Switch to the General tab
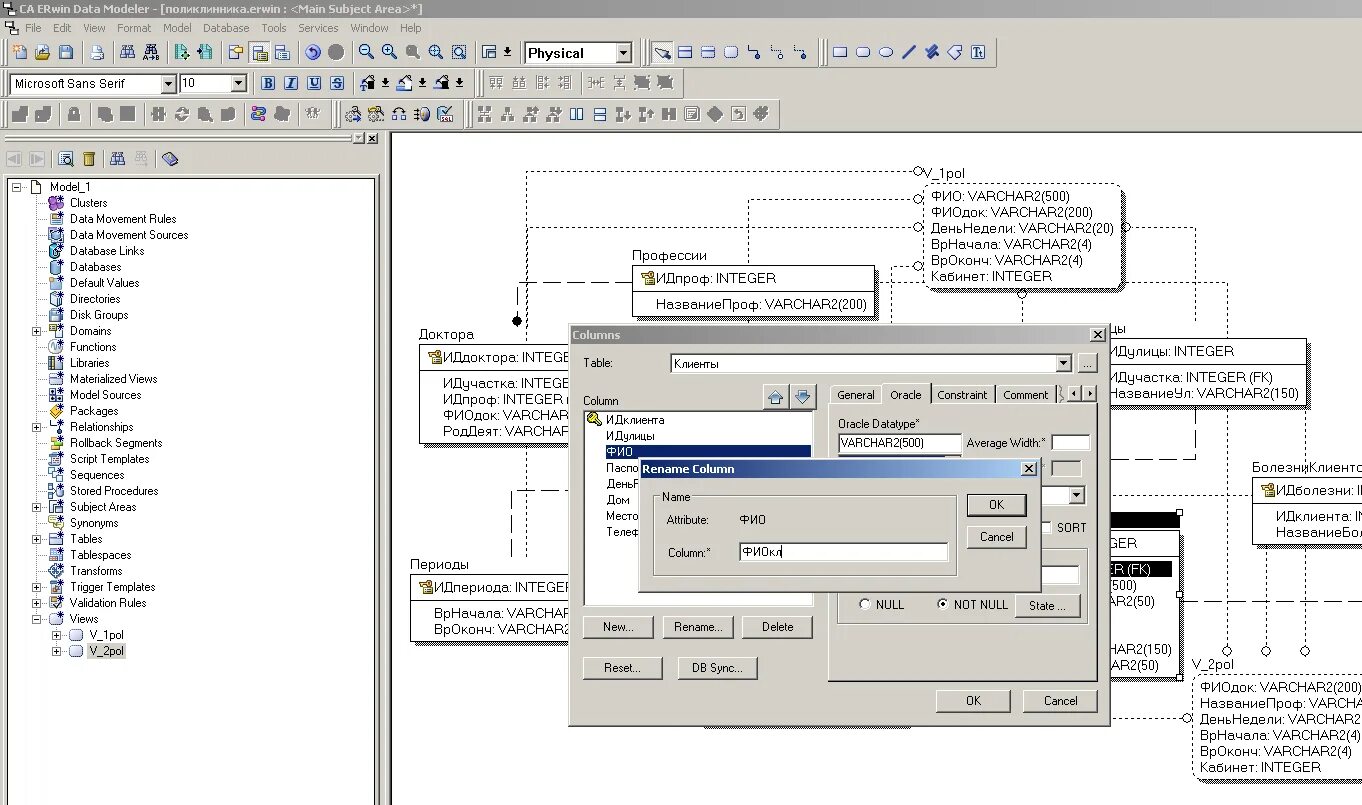 pos(856,395)
